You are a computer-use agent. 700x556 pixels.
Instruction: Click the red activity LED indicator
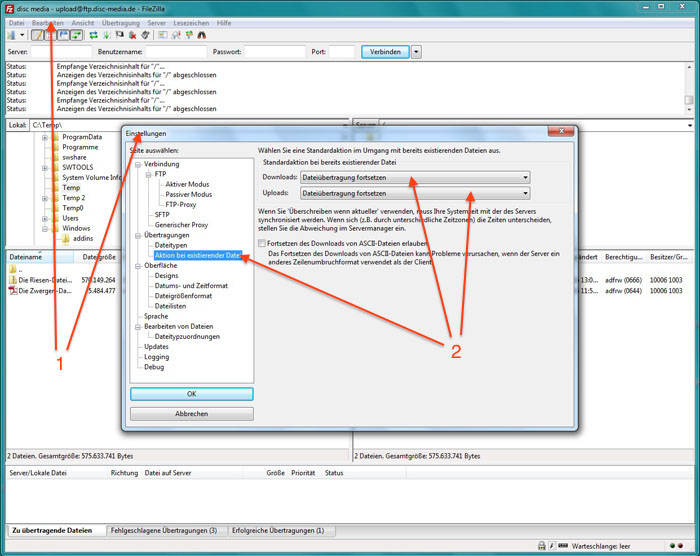point(680,546)
